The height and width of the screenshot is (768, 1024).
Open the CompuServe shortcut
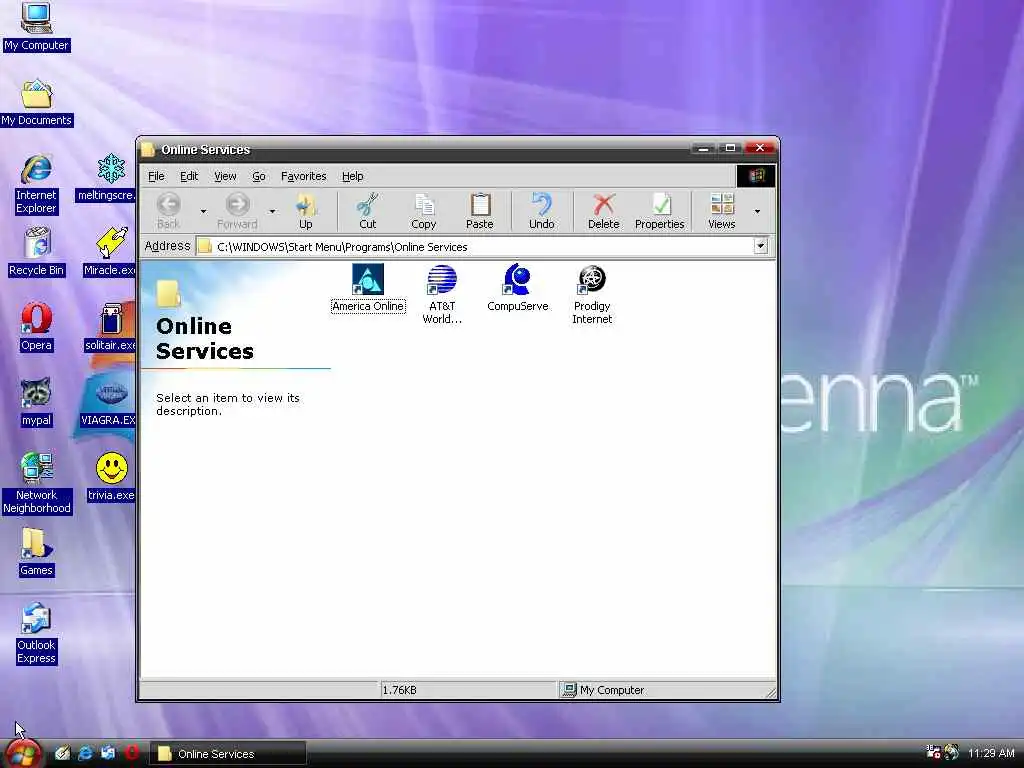[517, 288]
